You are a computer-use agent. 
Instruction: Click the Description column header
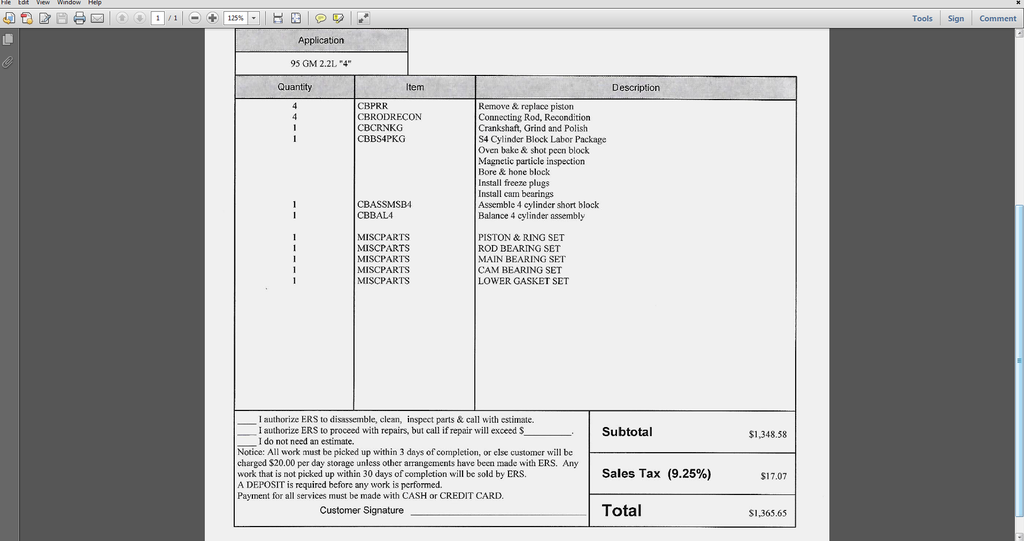[635, 88]
